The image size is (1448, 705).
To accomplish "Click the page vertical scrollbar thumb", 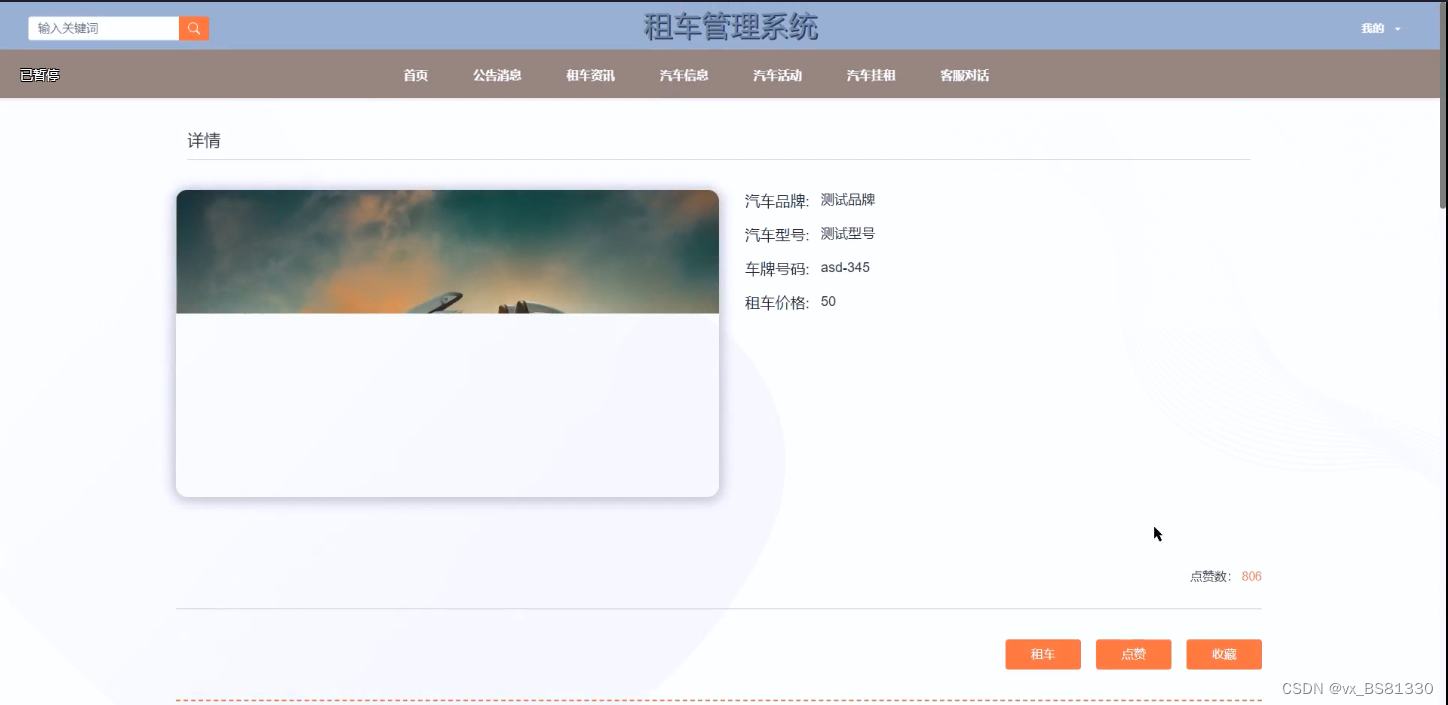I will click(x=1443, y=105).
